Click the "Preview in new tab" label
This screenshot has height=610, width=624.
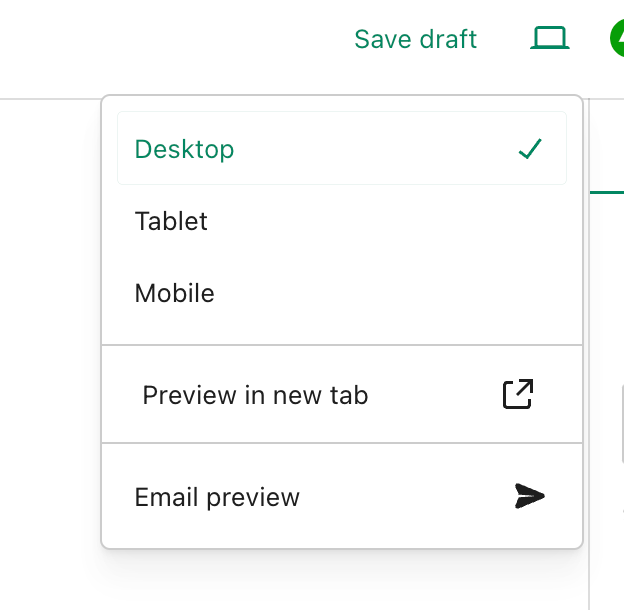click(x=255, y=395)
